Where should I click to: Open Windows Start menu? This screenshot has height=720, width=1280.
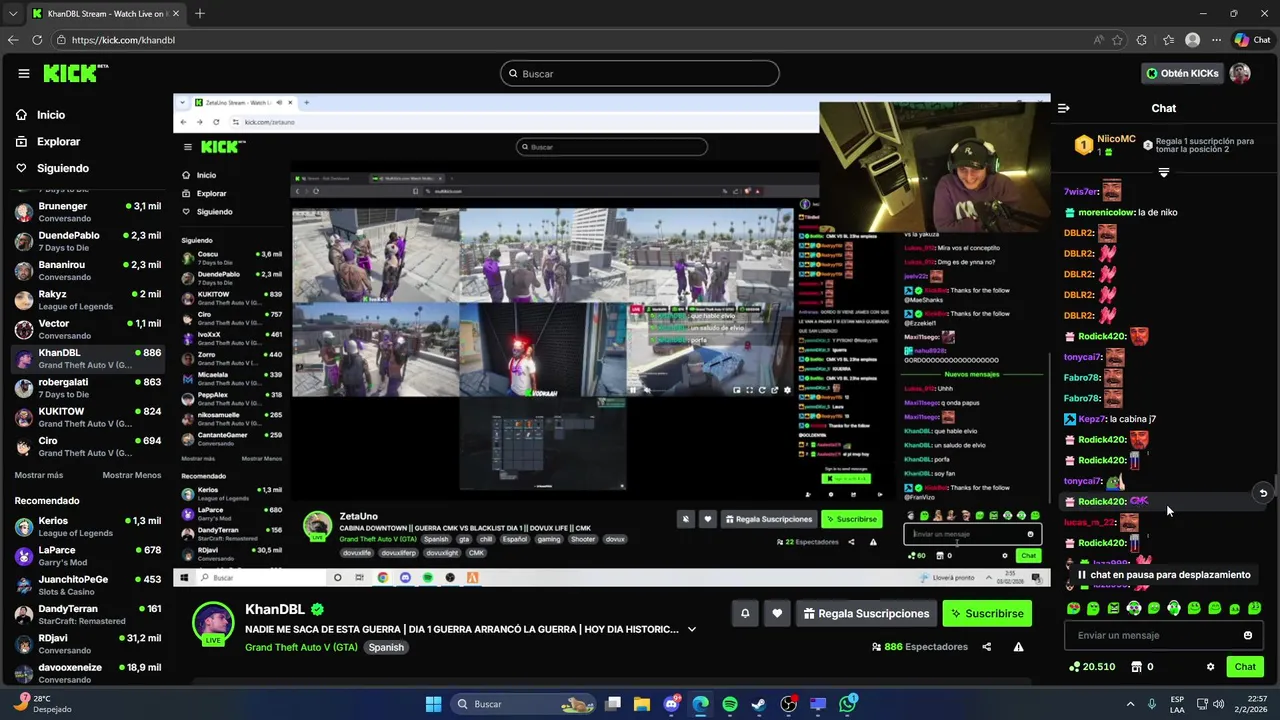coord(433,704)
